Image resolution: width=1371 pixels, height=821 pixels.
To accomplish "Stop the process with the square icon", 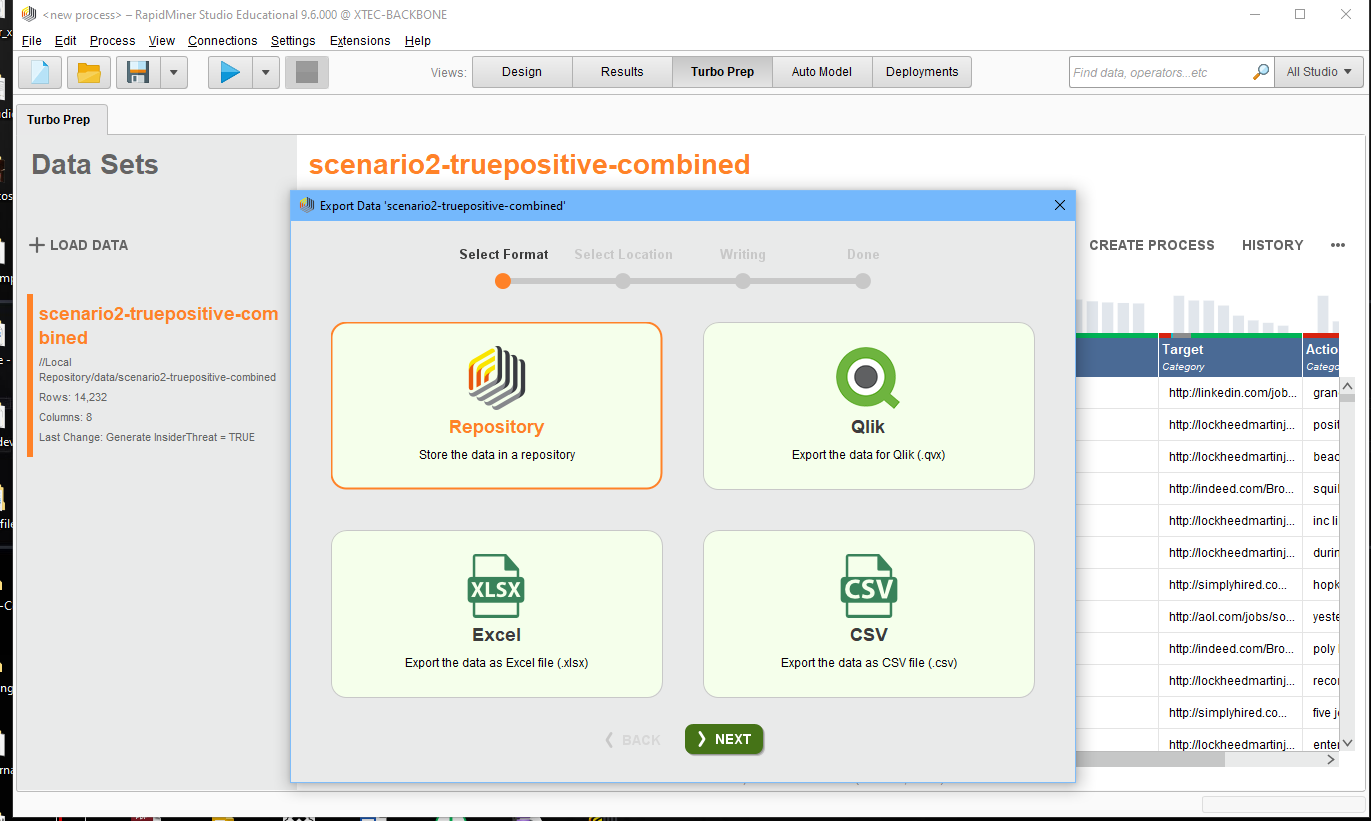I will (307, 72).
